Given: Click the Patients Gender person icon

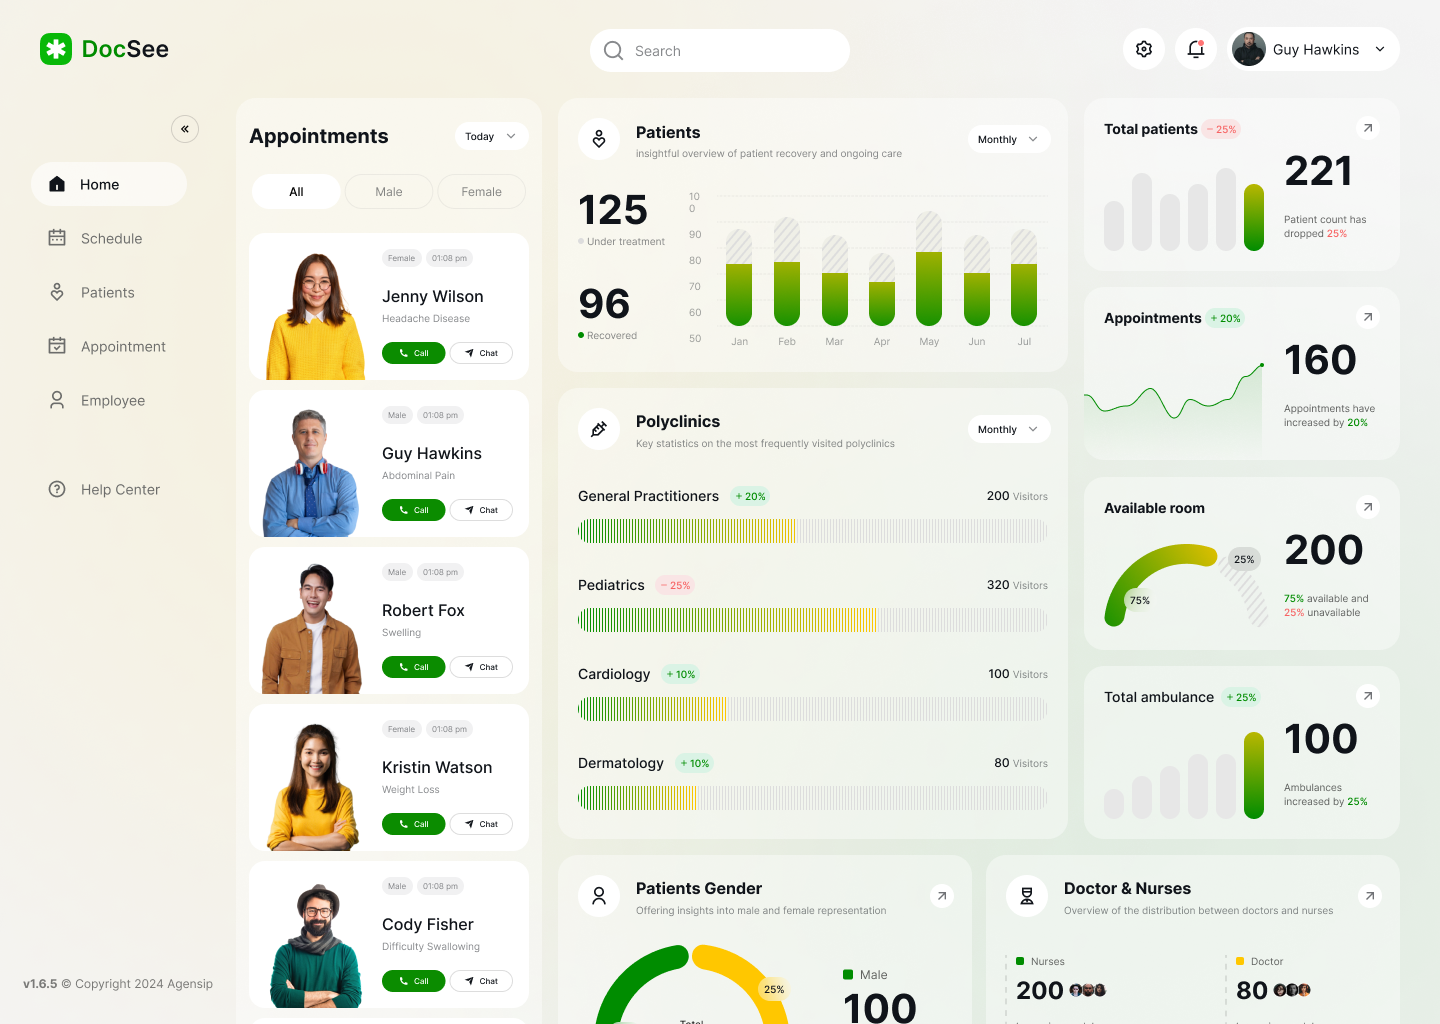Looking at the screenshot, I should click(x=599, y=896).
